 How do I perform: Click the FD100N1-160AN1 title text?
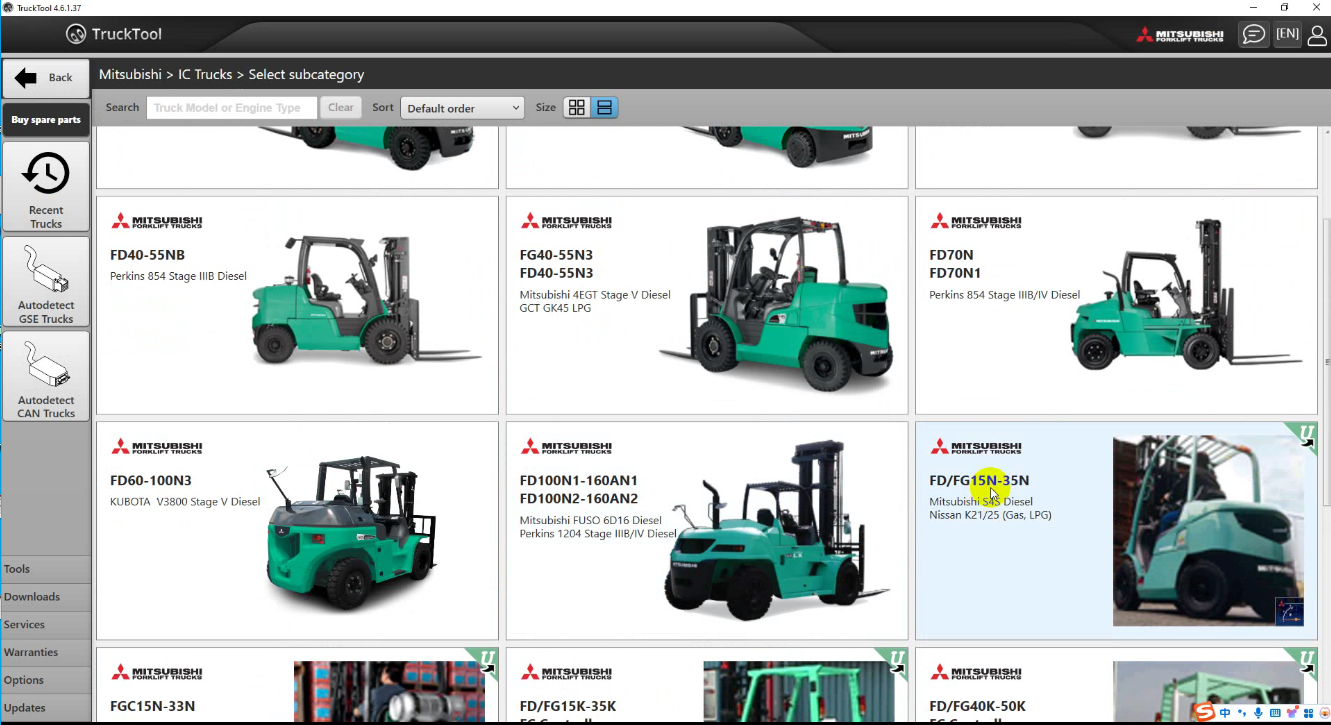coord(579,480)
